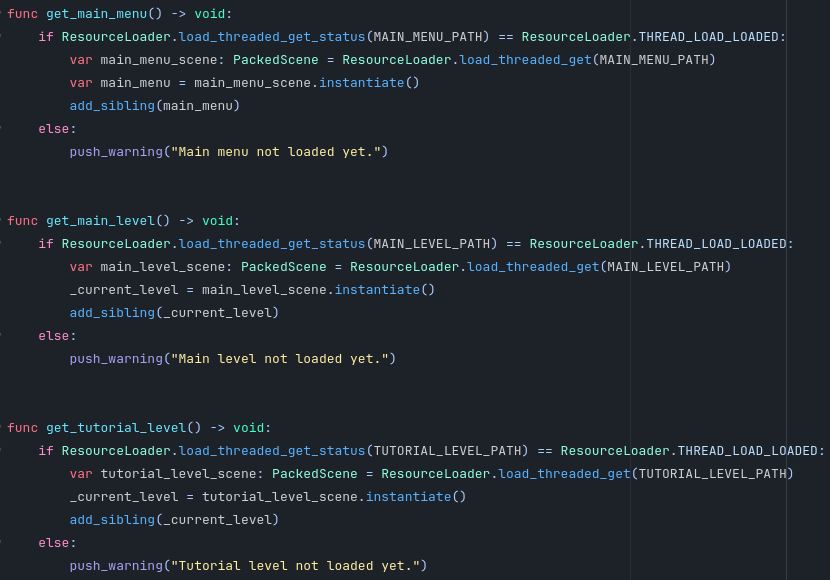Click instantiate on the tutorial_level_scene line
This screenshot has height=580, width=830.
[x=409, y=496]
